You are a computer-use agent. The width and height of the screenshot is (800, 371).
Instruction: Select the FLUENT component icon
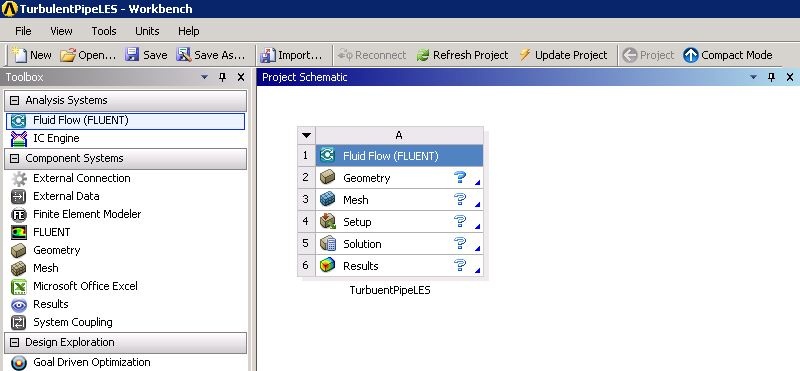coord(18,232)
